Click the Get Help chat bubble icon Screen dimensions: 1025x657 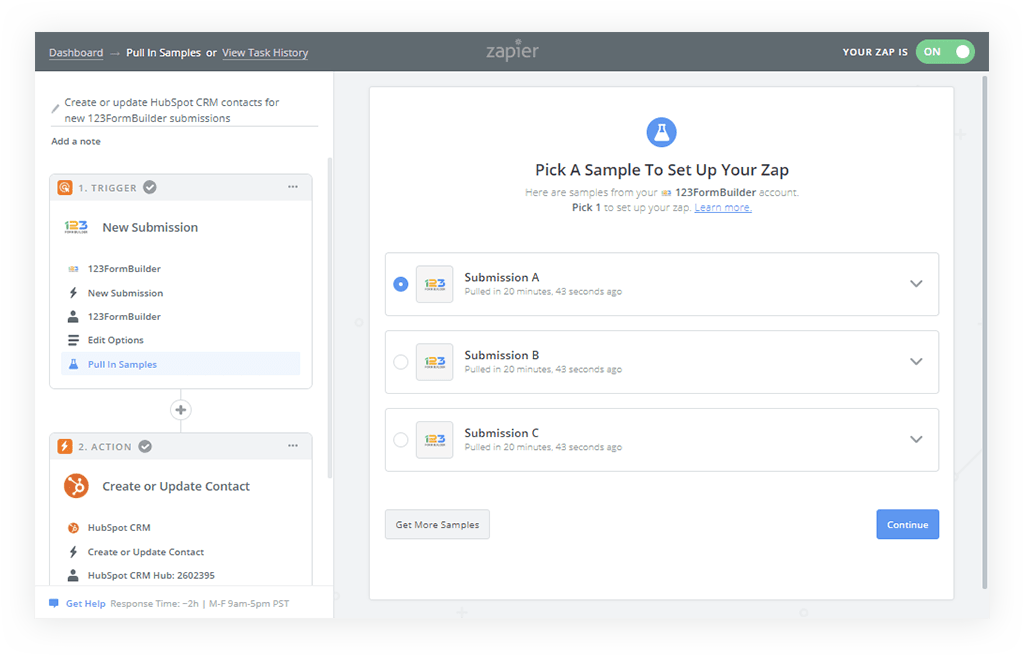click(54, 603)
